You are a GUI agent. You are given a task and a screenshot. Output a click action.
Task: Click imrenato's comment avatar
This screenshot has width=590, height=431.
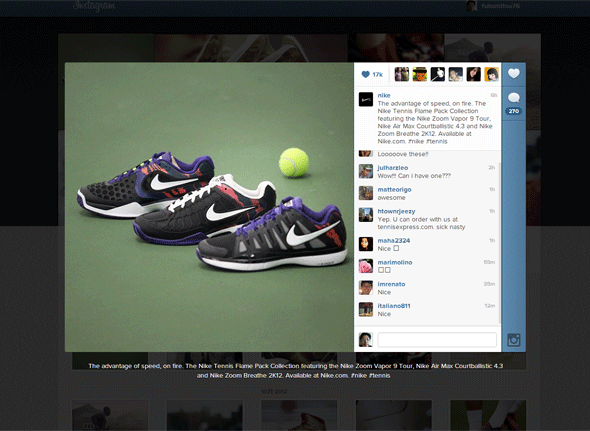366,288
